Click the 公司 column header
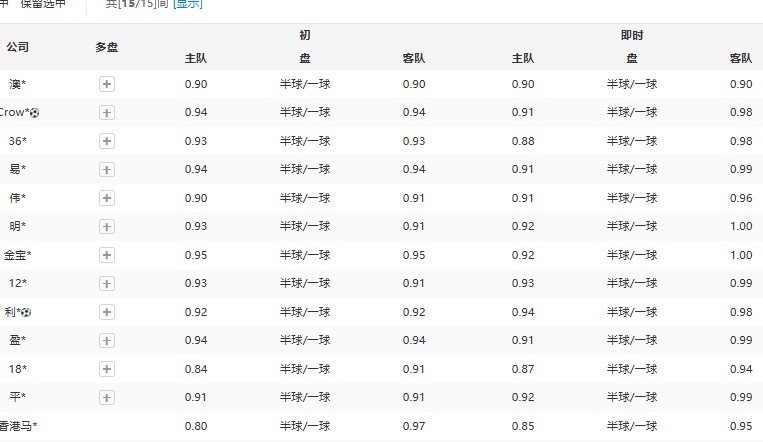 (17, 47)
